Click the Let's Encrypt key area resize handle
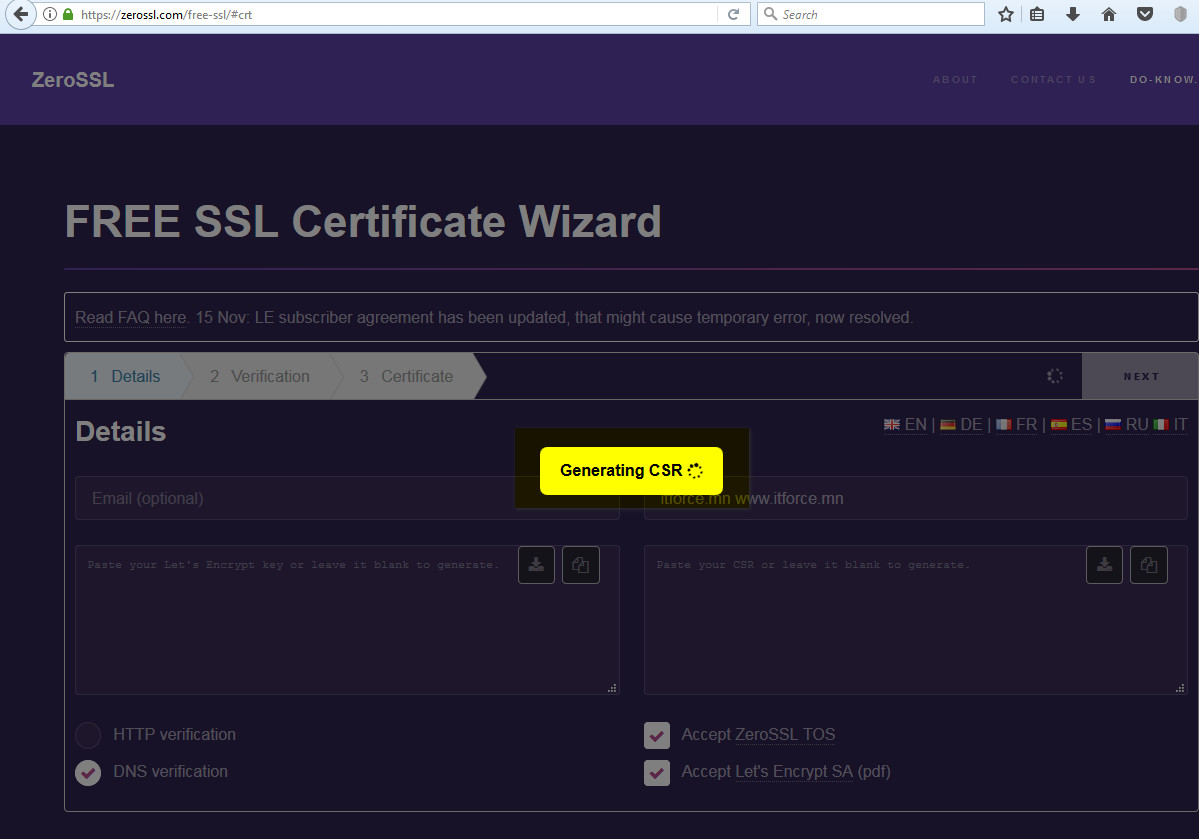The height and width of the screenshot is (839, 1199). (x=612, y=688)
